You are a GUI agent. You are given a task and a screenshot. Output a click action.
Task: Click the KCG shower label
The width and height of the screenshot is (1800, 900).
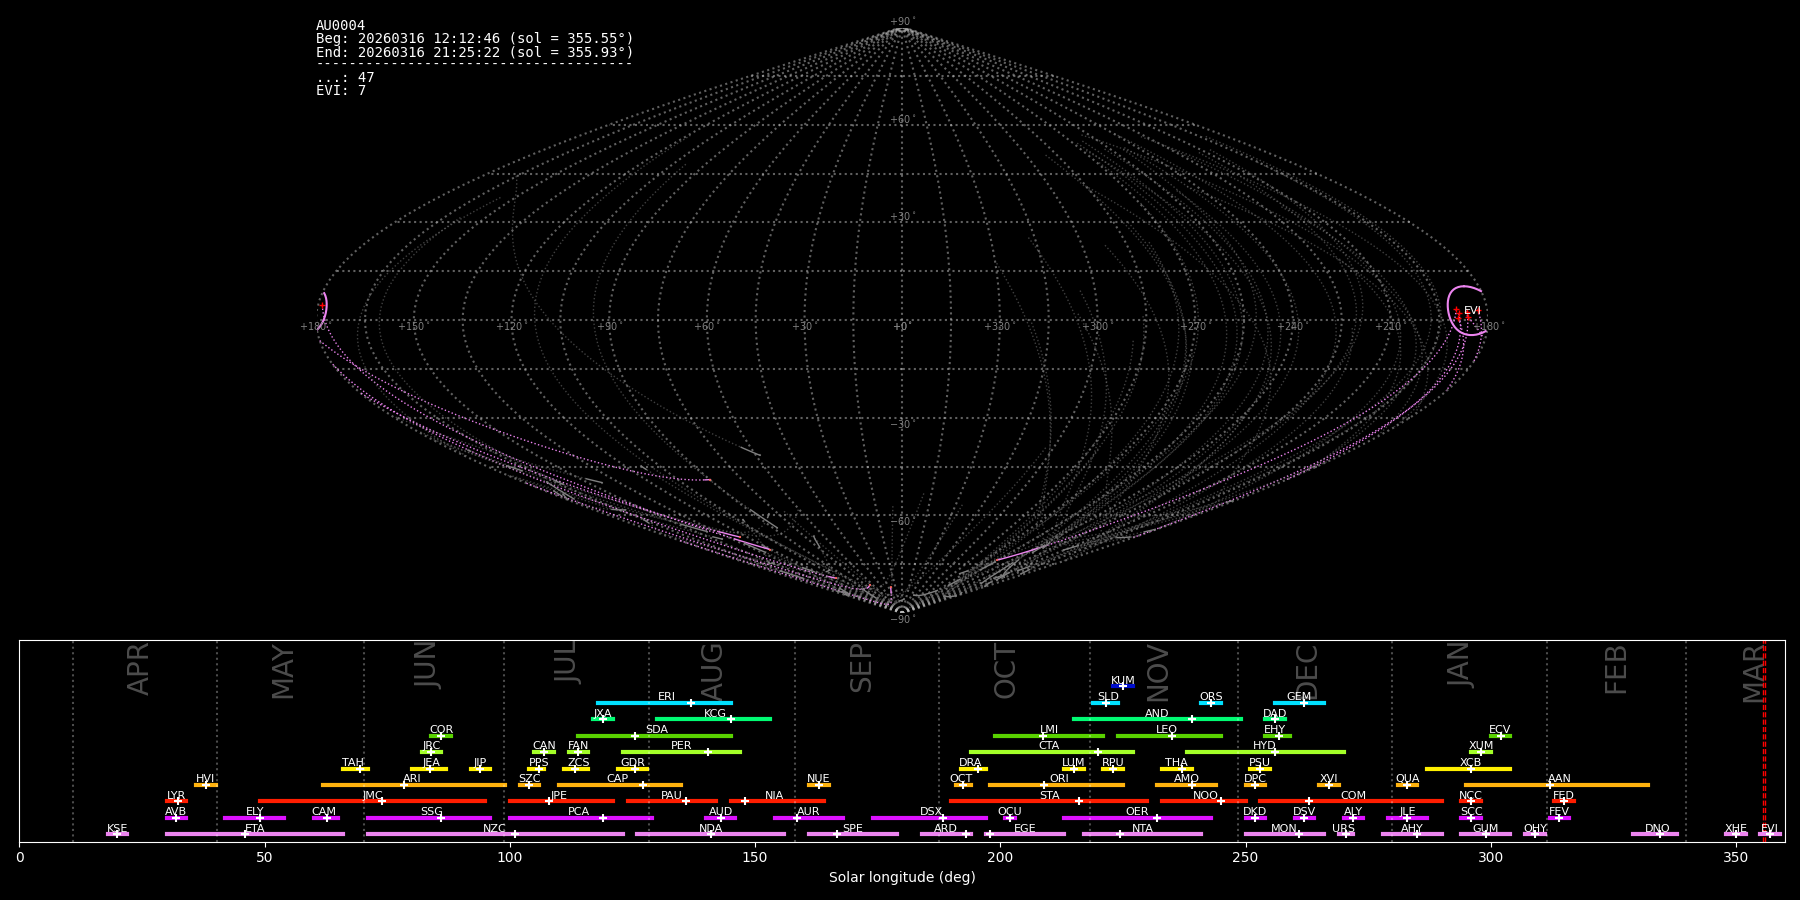tap(715, 714)
